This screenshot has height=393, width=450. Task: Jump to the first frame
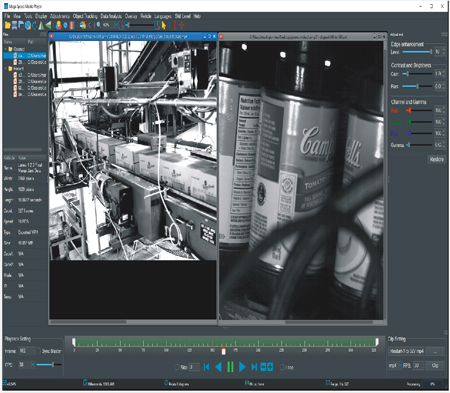click(206, 367)
